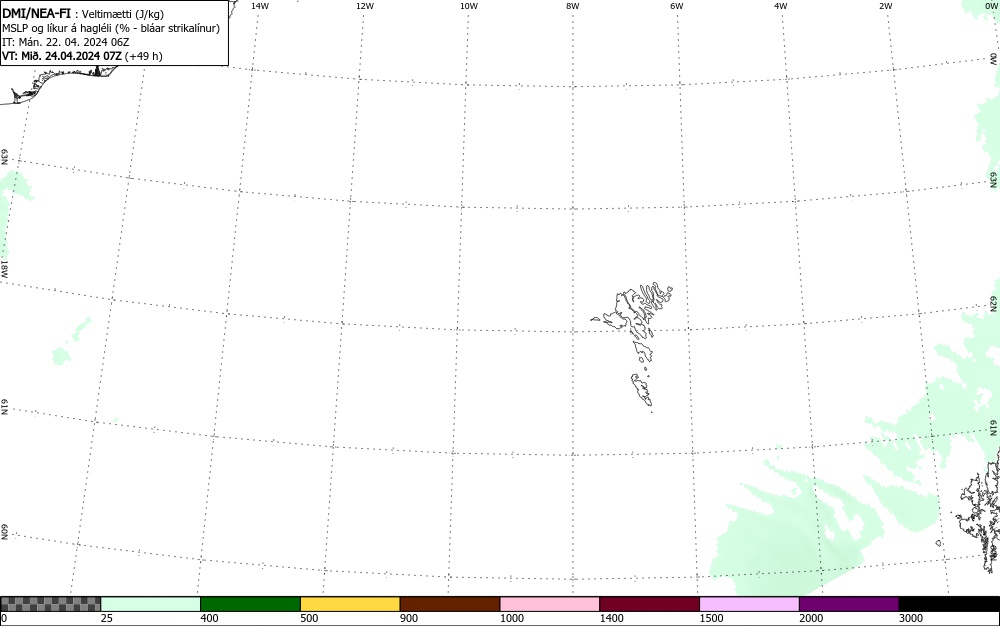Click the light green 25–400 legend swatch
The image size is (1000, 626).
tap(151, 604)
